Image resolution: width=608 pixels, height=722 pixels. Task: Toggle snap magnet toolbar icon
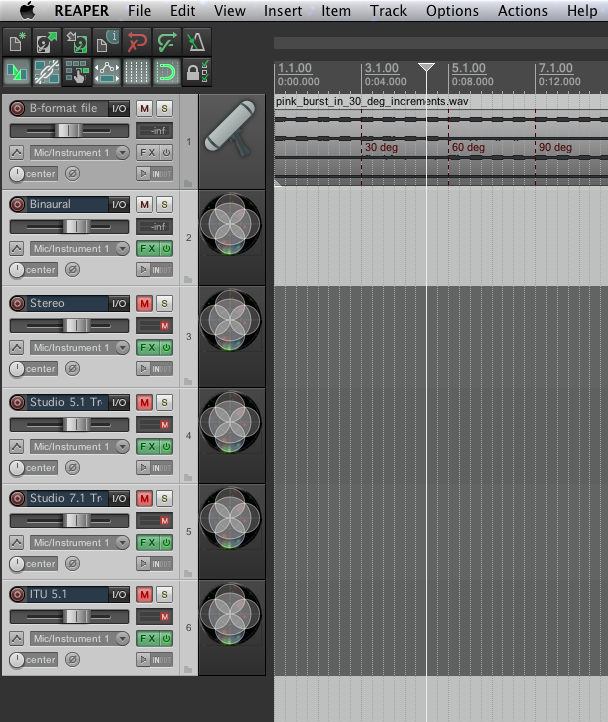click(166, 72)
